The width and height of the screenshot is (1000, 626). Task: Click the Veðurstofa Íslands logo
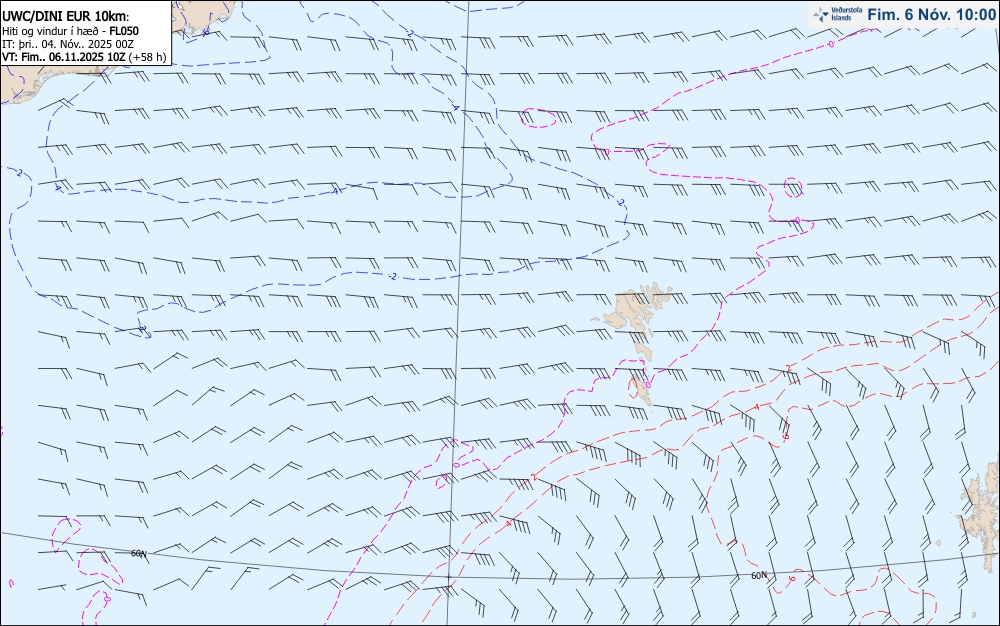tap(837, 14)
